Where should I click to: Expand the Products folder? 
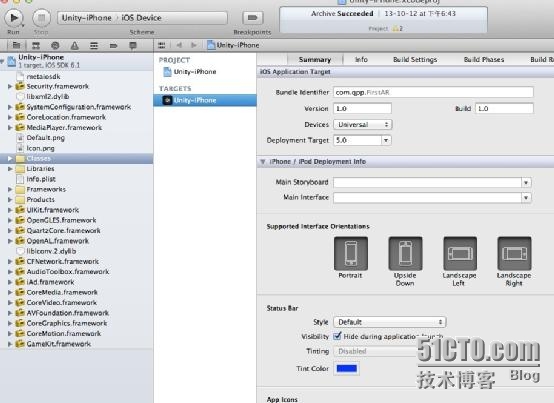point(10,200)
